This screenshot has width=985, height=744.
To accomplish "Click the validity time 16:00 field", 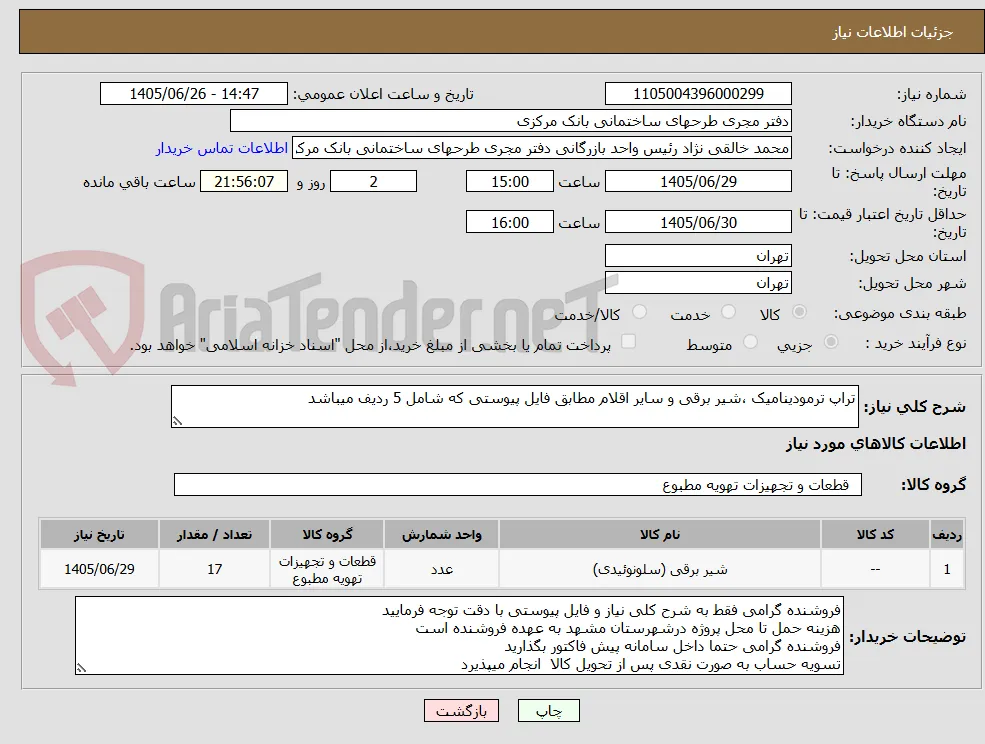I will point(509,222).
